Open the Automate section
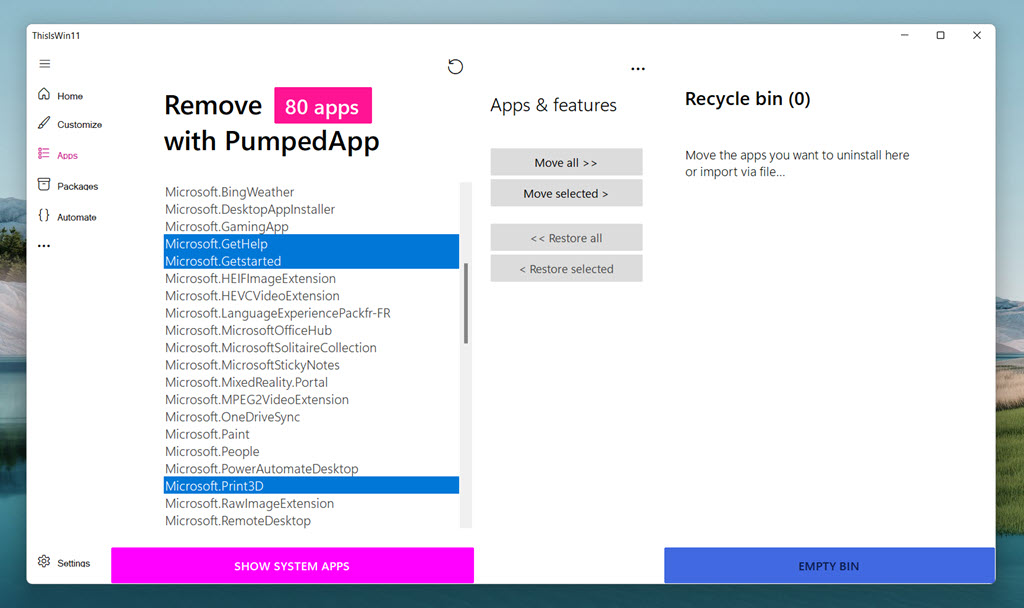This screenshot has width=1024, height=608. (x=76, y=217)
